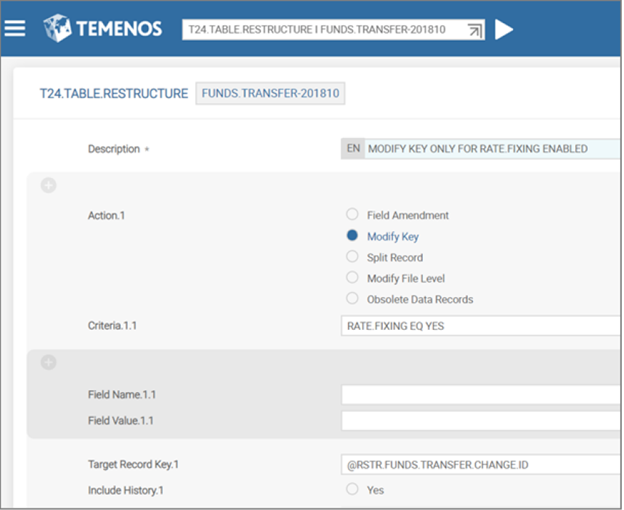This screenshot has height=510, width=624.
Task: Select Obsolete Data Records radio button
Action: (352, 299)
